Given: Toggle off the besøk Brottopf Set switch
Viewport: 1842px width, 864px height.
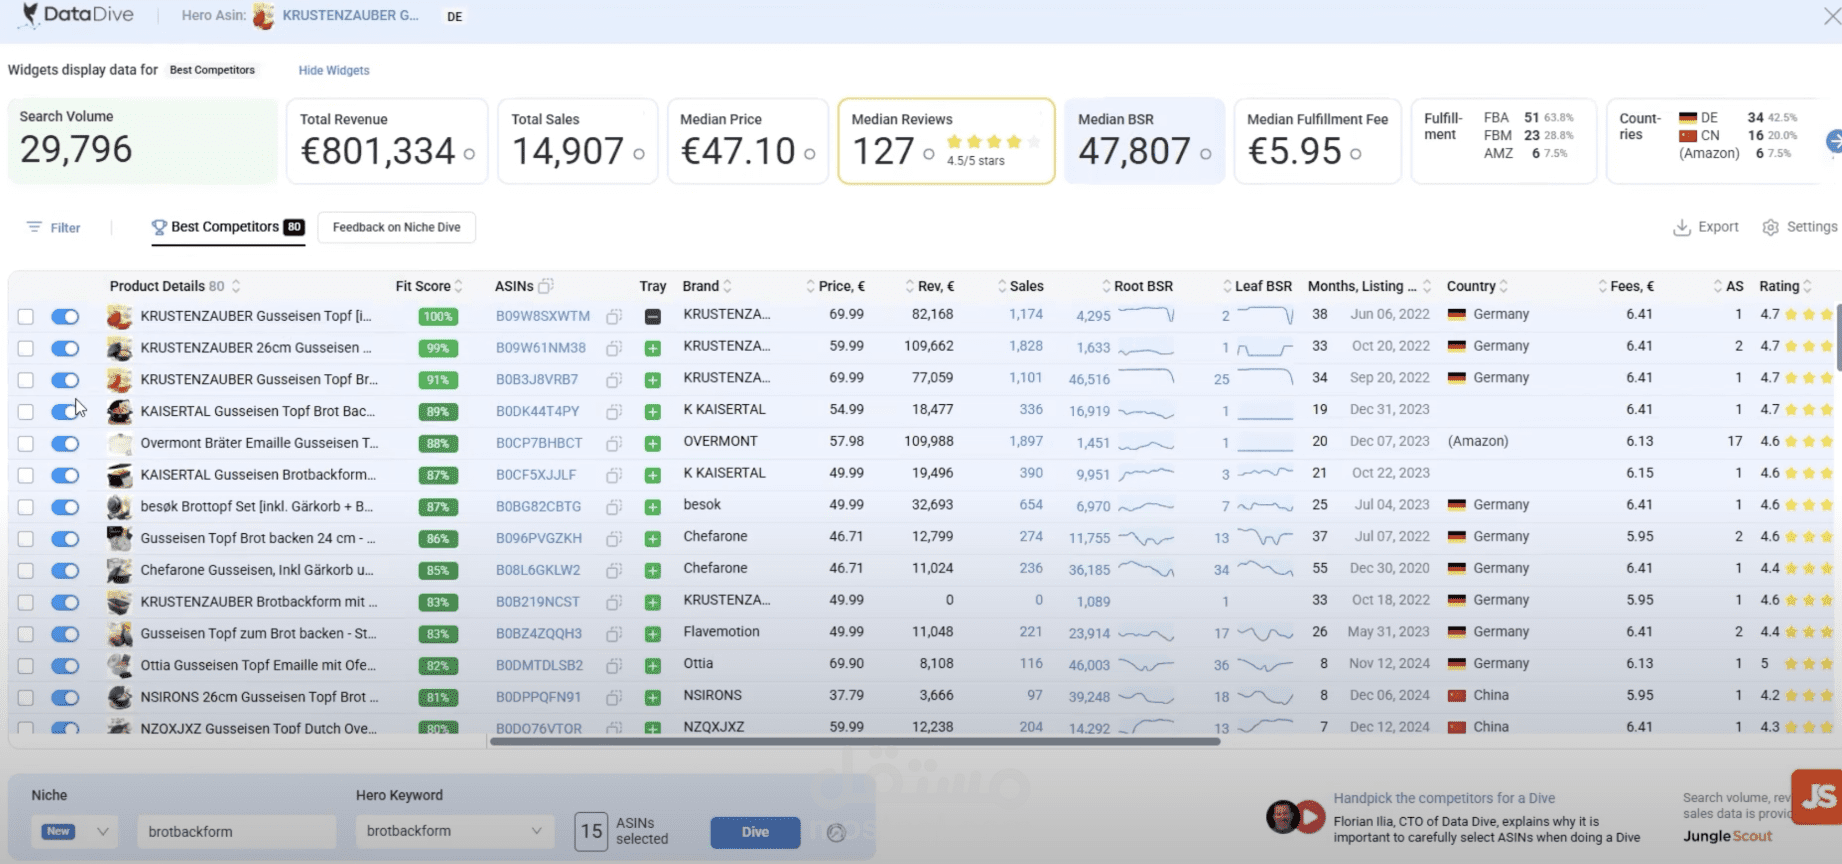Looking at the screenshot, I should click(65, 507).
